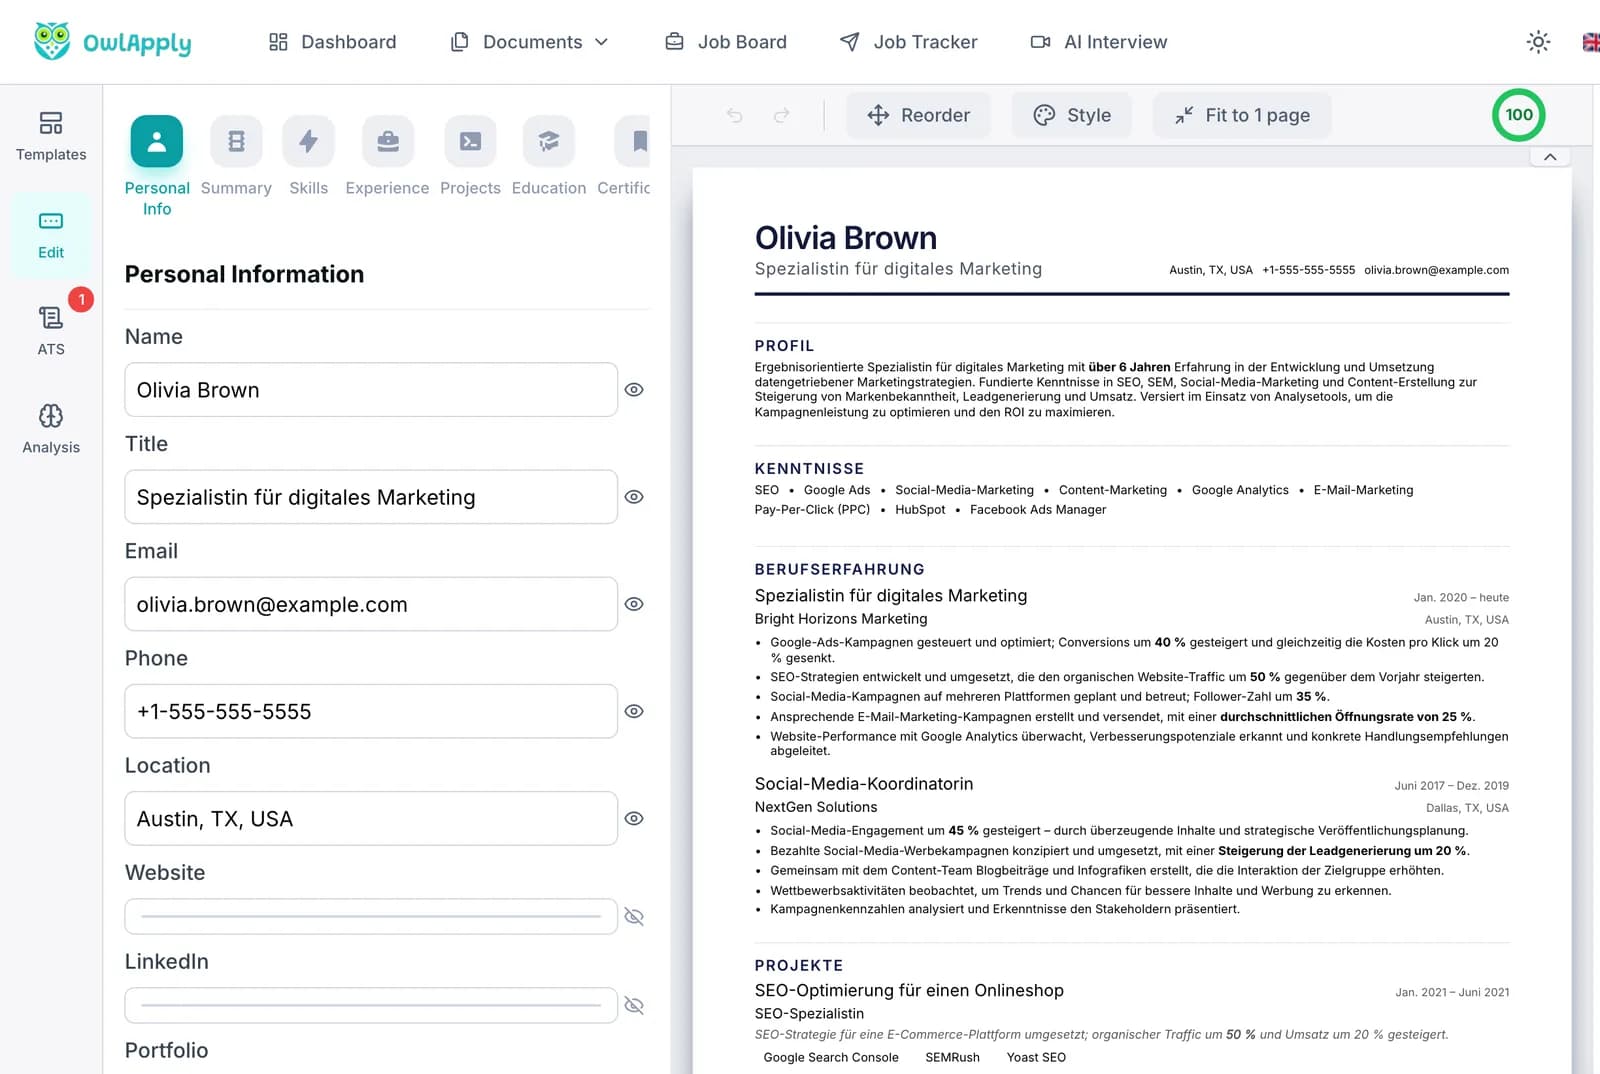Open the Job Board nav item
Screen dimensions: 1600x1074
727,42
